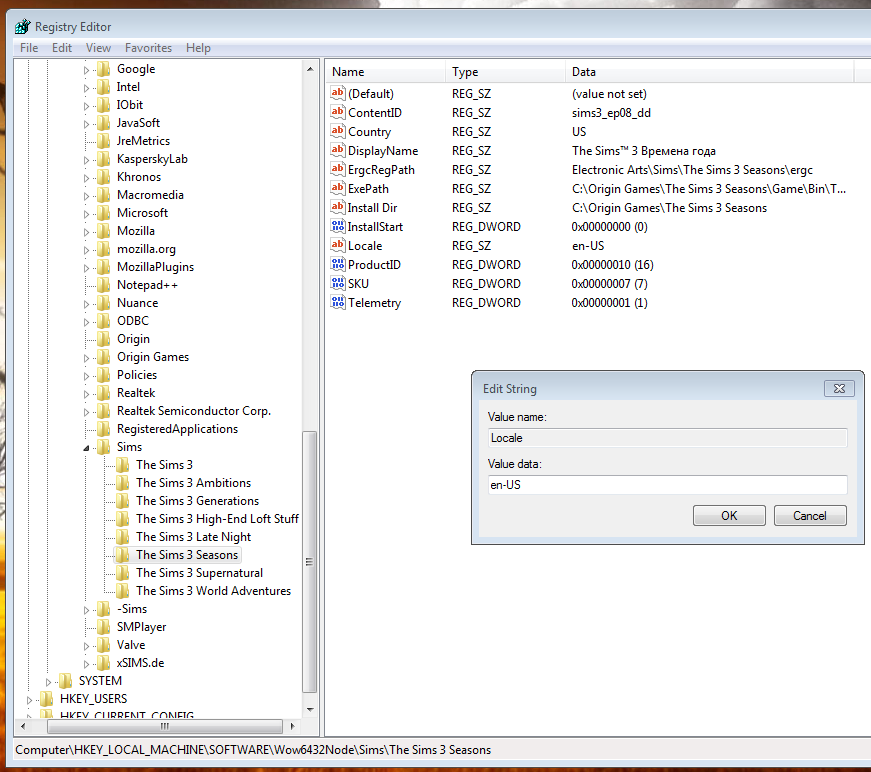Click the Value data input field
This screenshot has width=871, height=772.
pyautogui.click(x=668, y=485)
